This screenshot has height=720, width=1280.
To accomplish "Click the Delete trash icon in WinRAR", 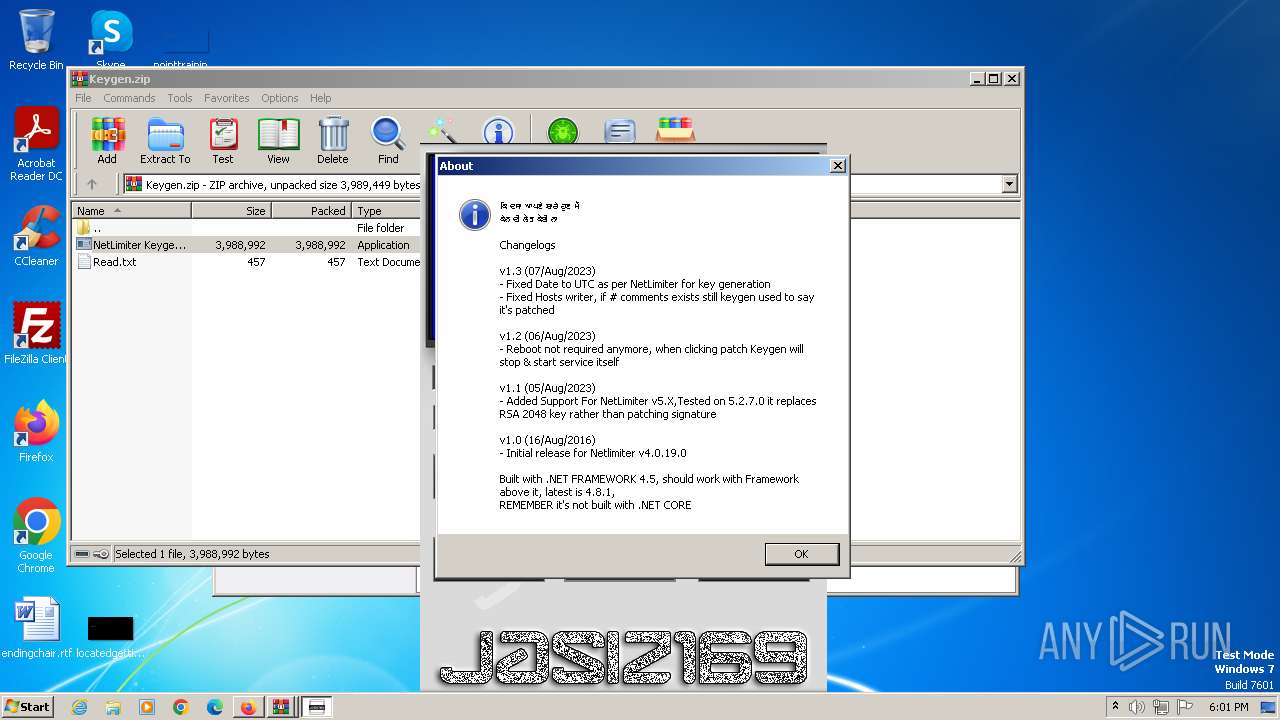I will point(333,140).
